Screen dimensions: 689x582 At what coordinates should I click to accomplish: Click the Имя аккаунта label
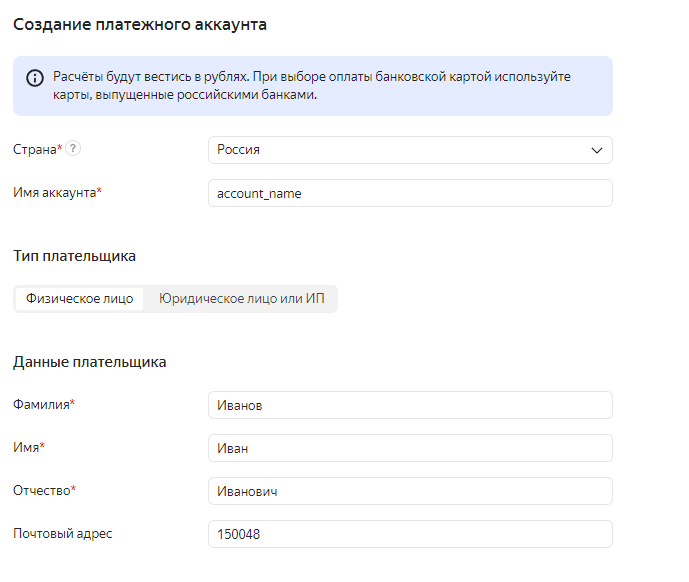tap(54, 193)
